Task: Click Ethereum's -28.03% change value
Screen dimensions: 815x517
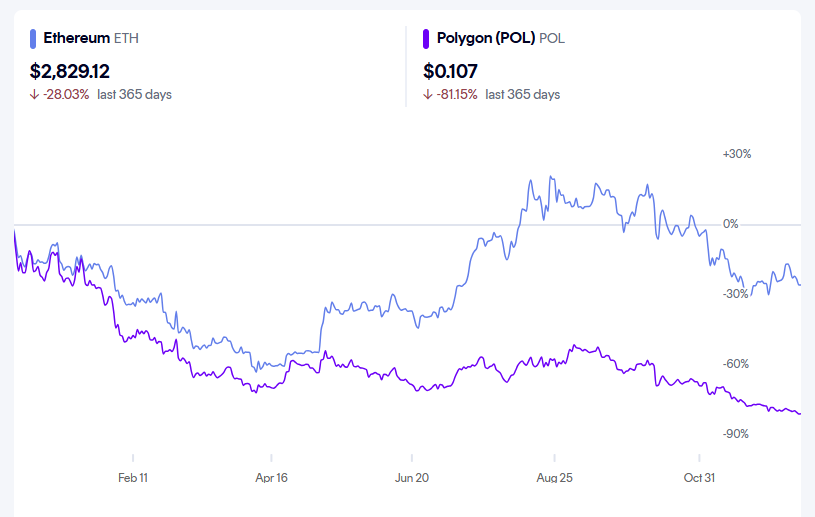Action: click(66, 95)
